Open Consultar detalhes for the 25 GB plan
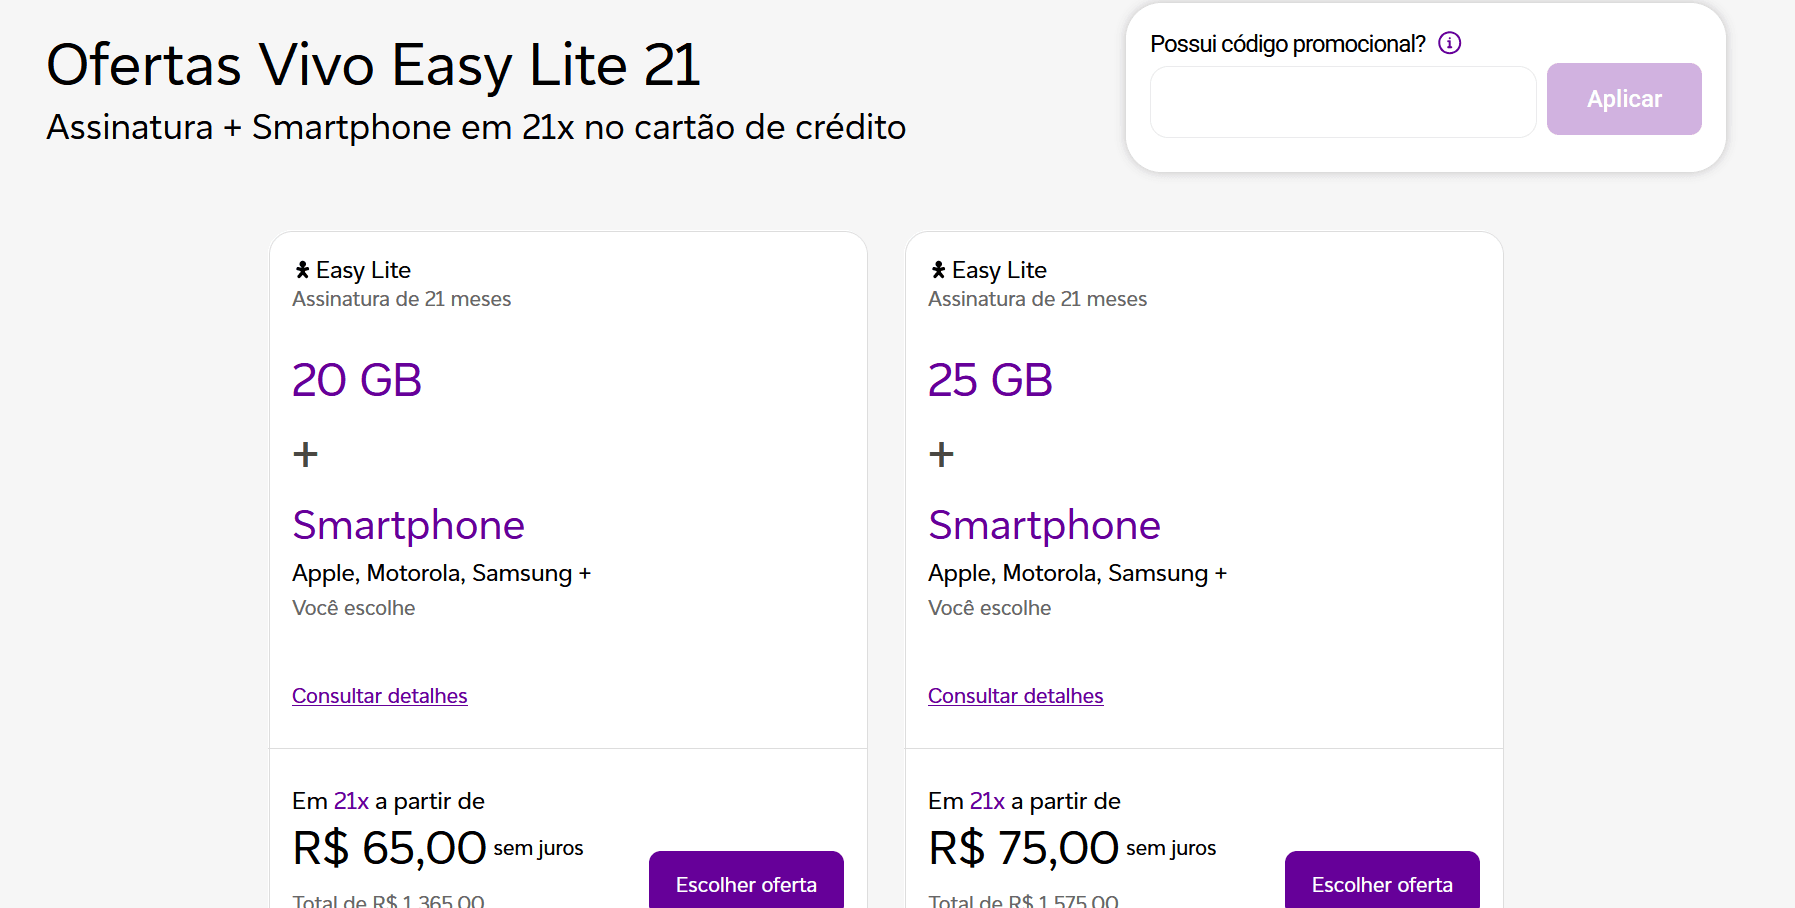The image size is (1795, 908). click(1015, 696)
